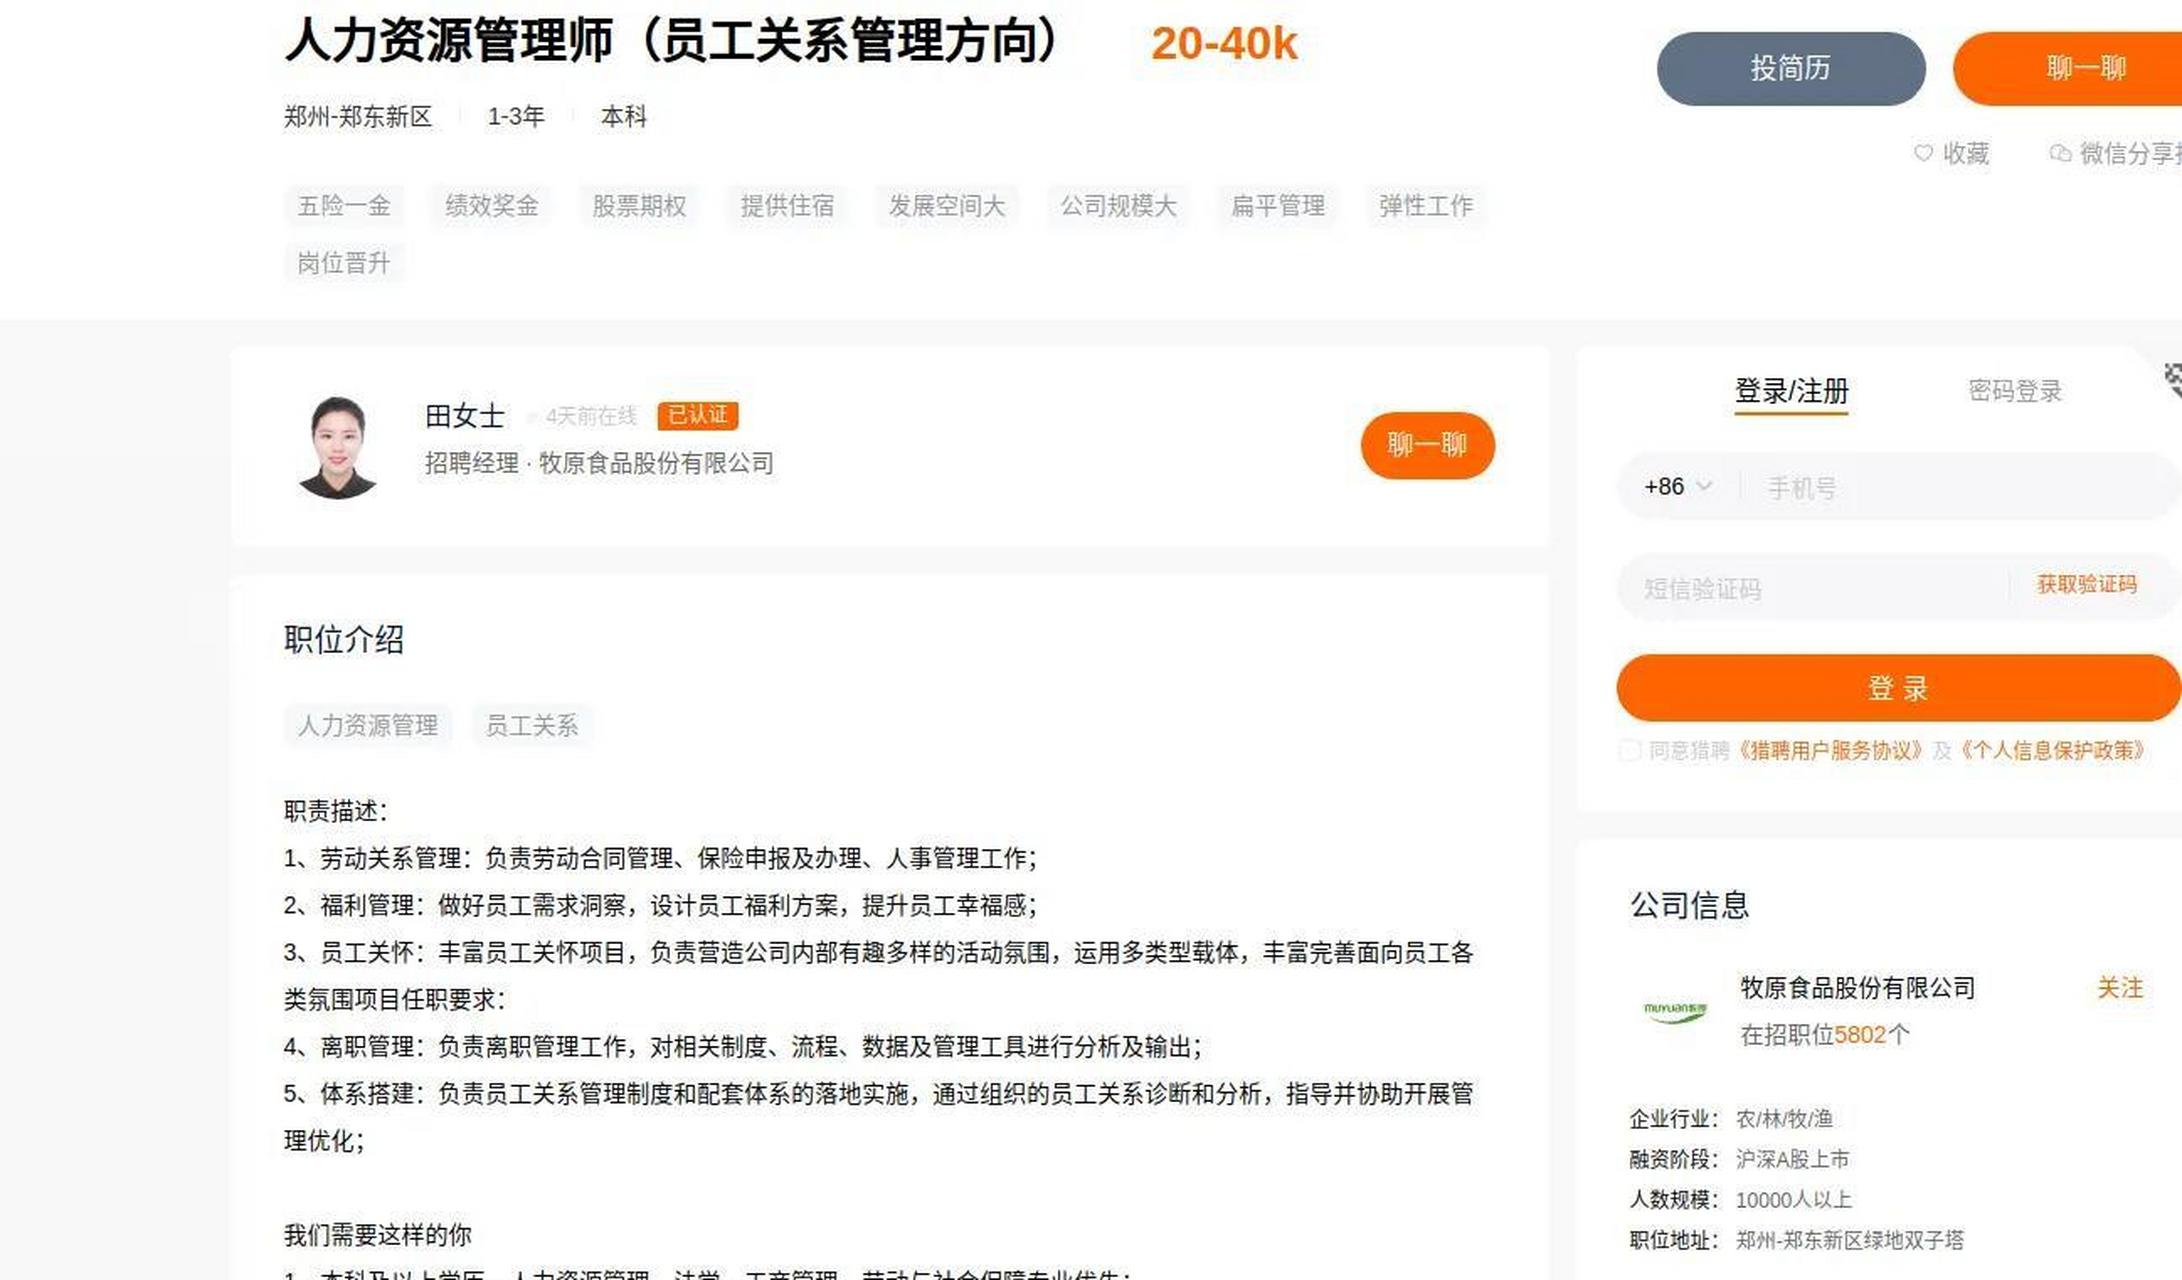The width and height of the screenshot is (2182, 1280).
Task: Click the 微信分享 WeChat icon
Action: coord(2059,153)
